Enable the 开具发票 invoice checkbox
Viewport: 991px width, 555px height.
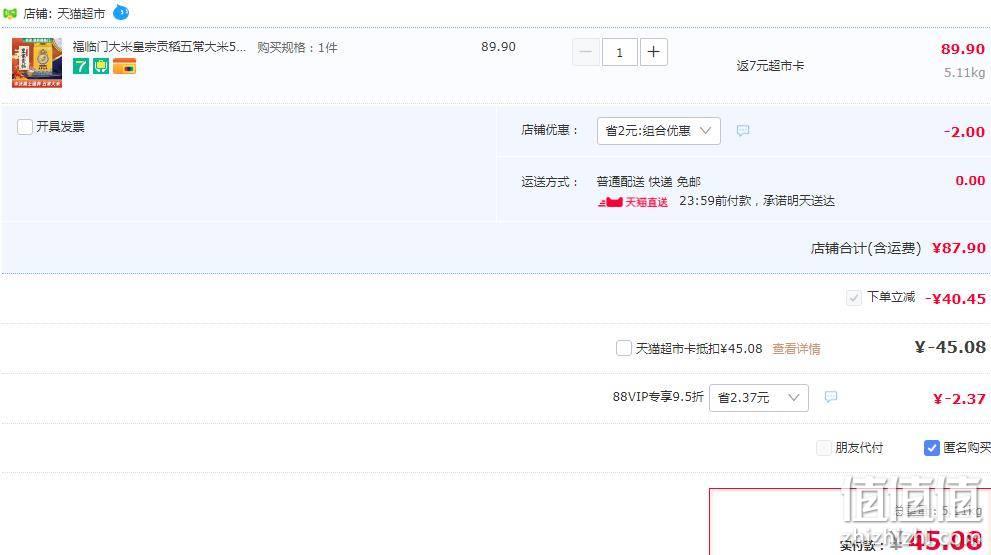pyautogui.click(x=25, y=126)
